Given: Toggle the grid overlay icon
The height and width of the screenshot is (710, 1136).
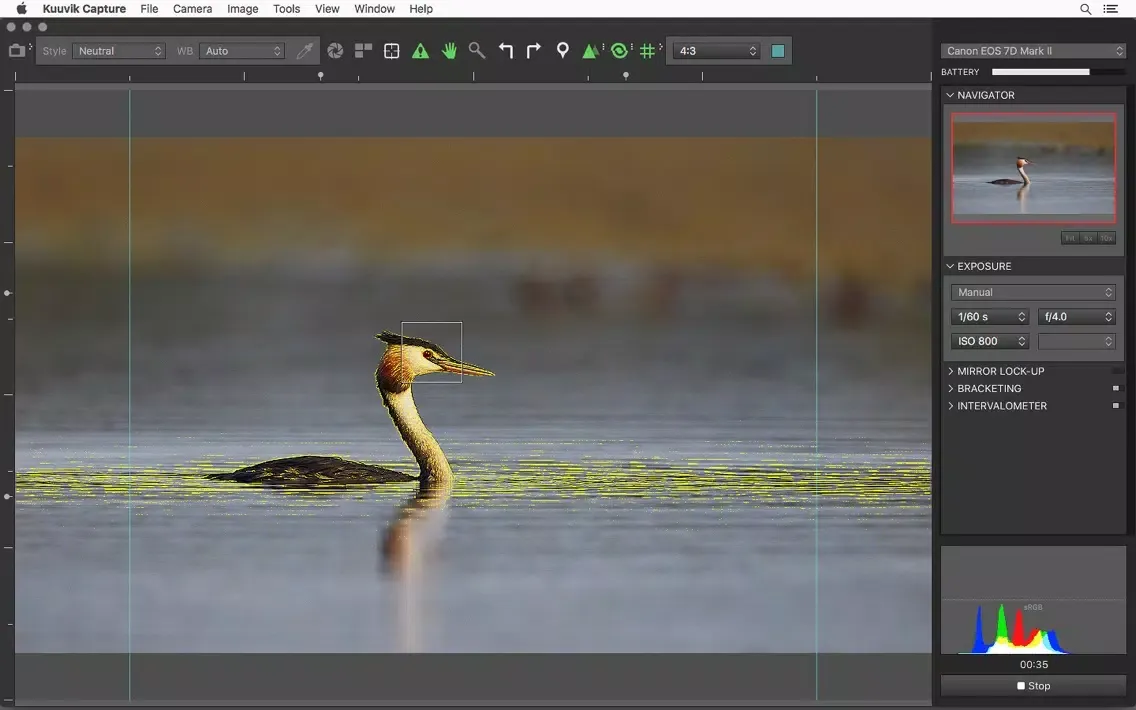Looking at the screenshot, I should pos(648,51).
